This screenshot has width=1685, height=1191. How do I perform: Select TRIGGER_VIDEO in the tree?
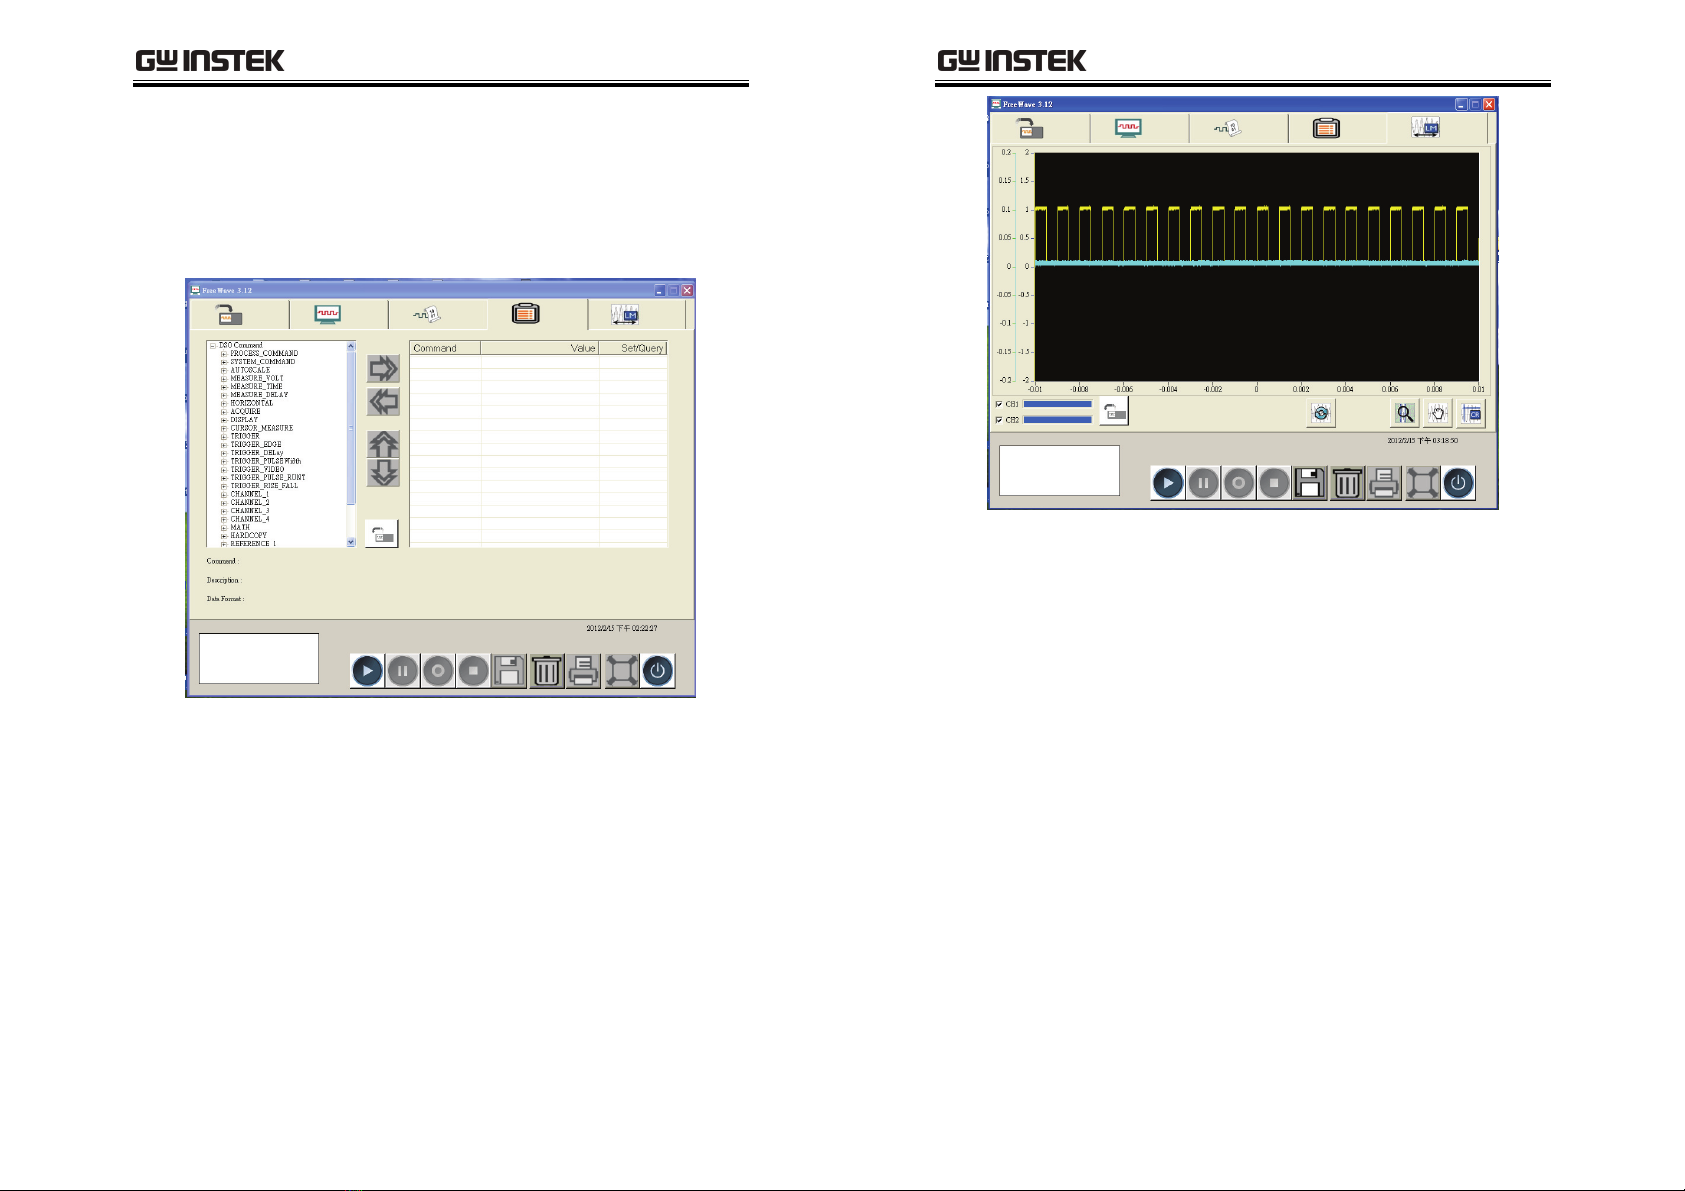pyautogui.click(x=258, y=469)
